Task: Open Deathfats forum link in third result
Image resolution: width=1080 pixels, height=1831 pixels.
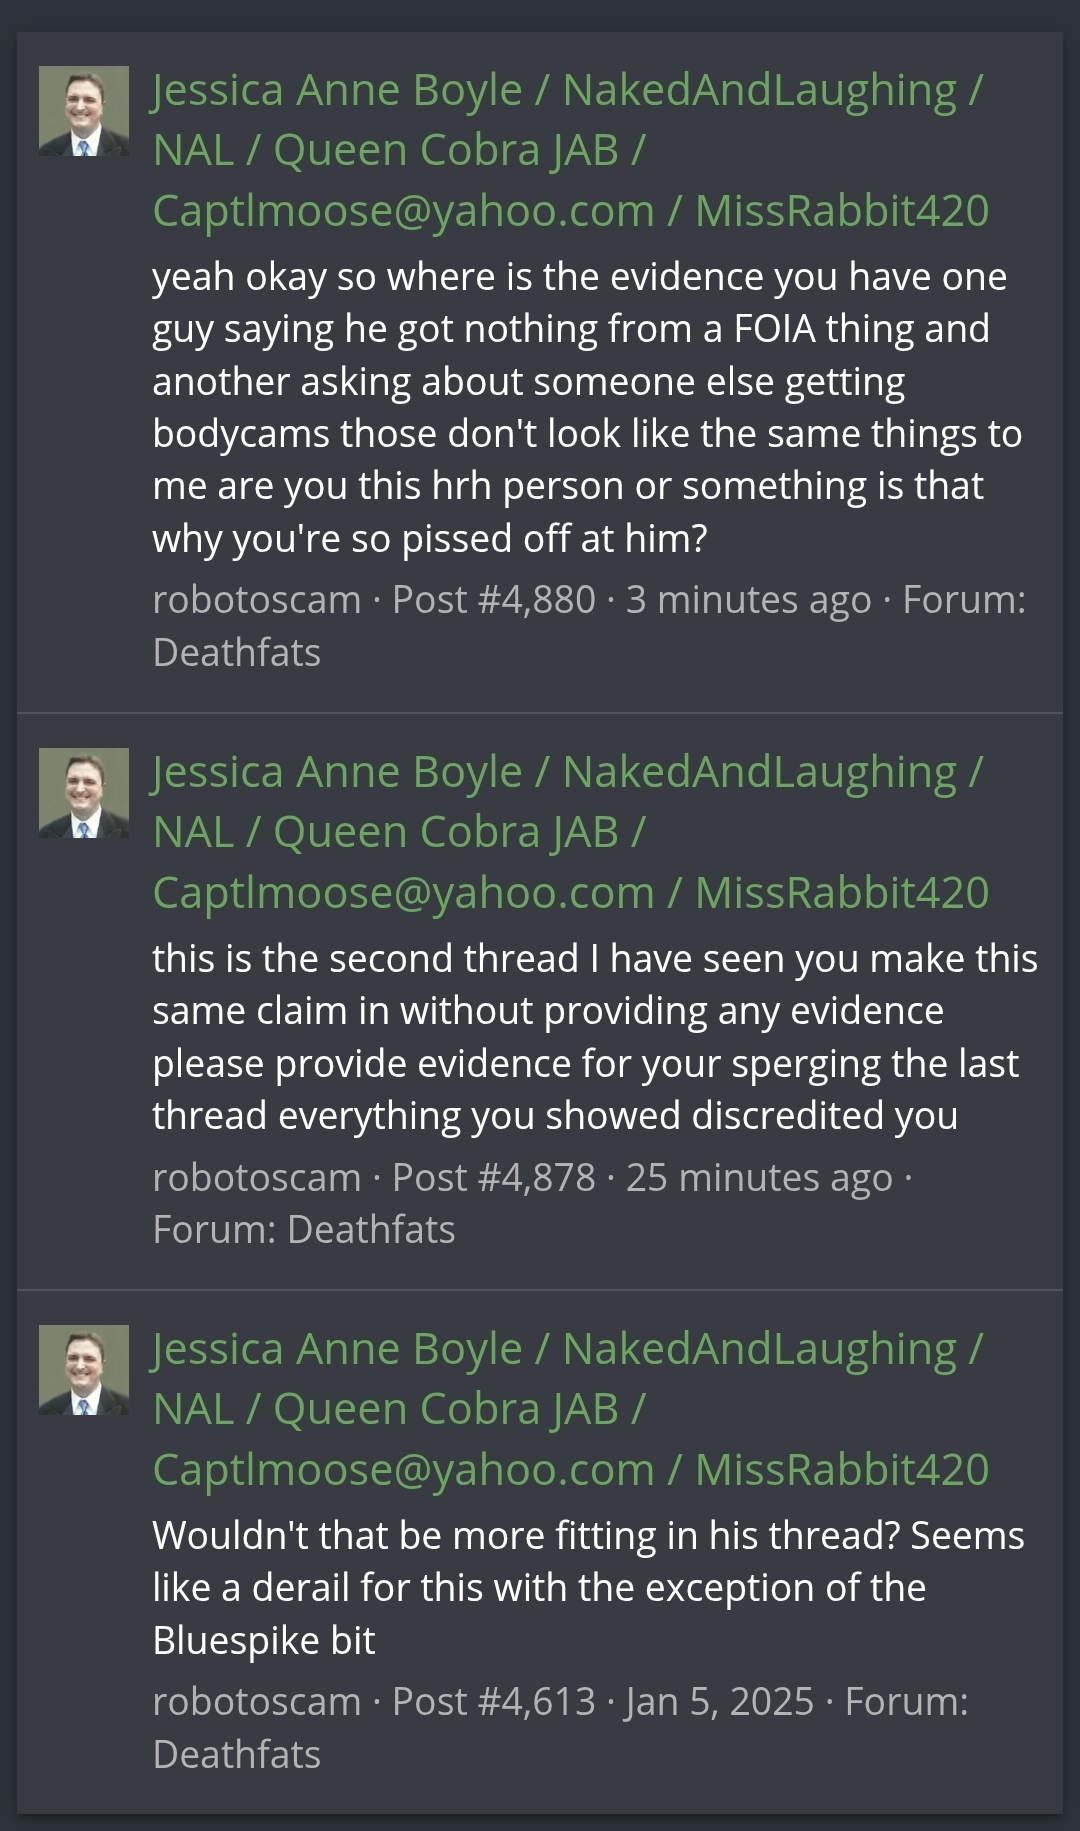Action: click(x=237, y=1754)
